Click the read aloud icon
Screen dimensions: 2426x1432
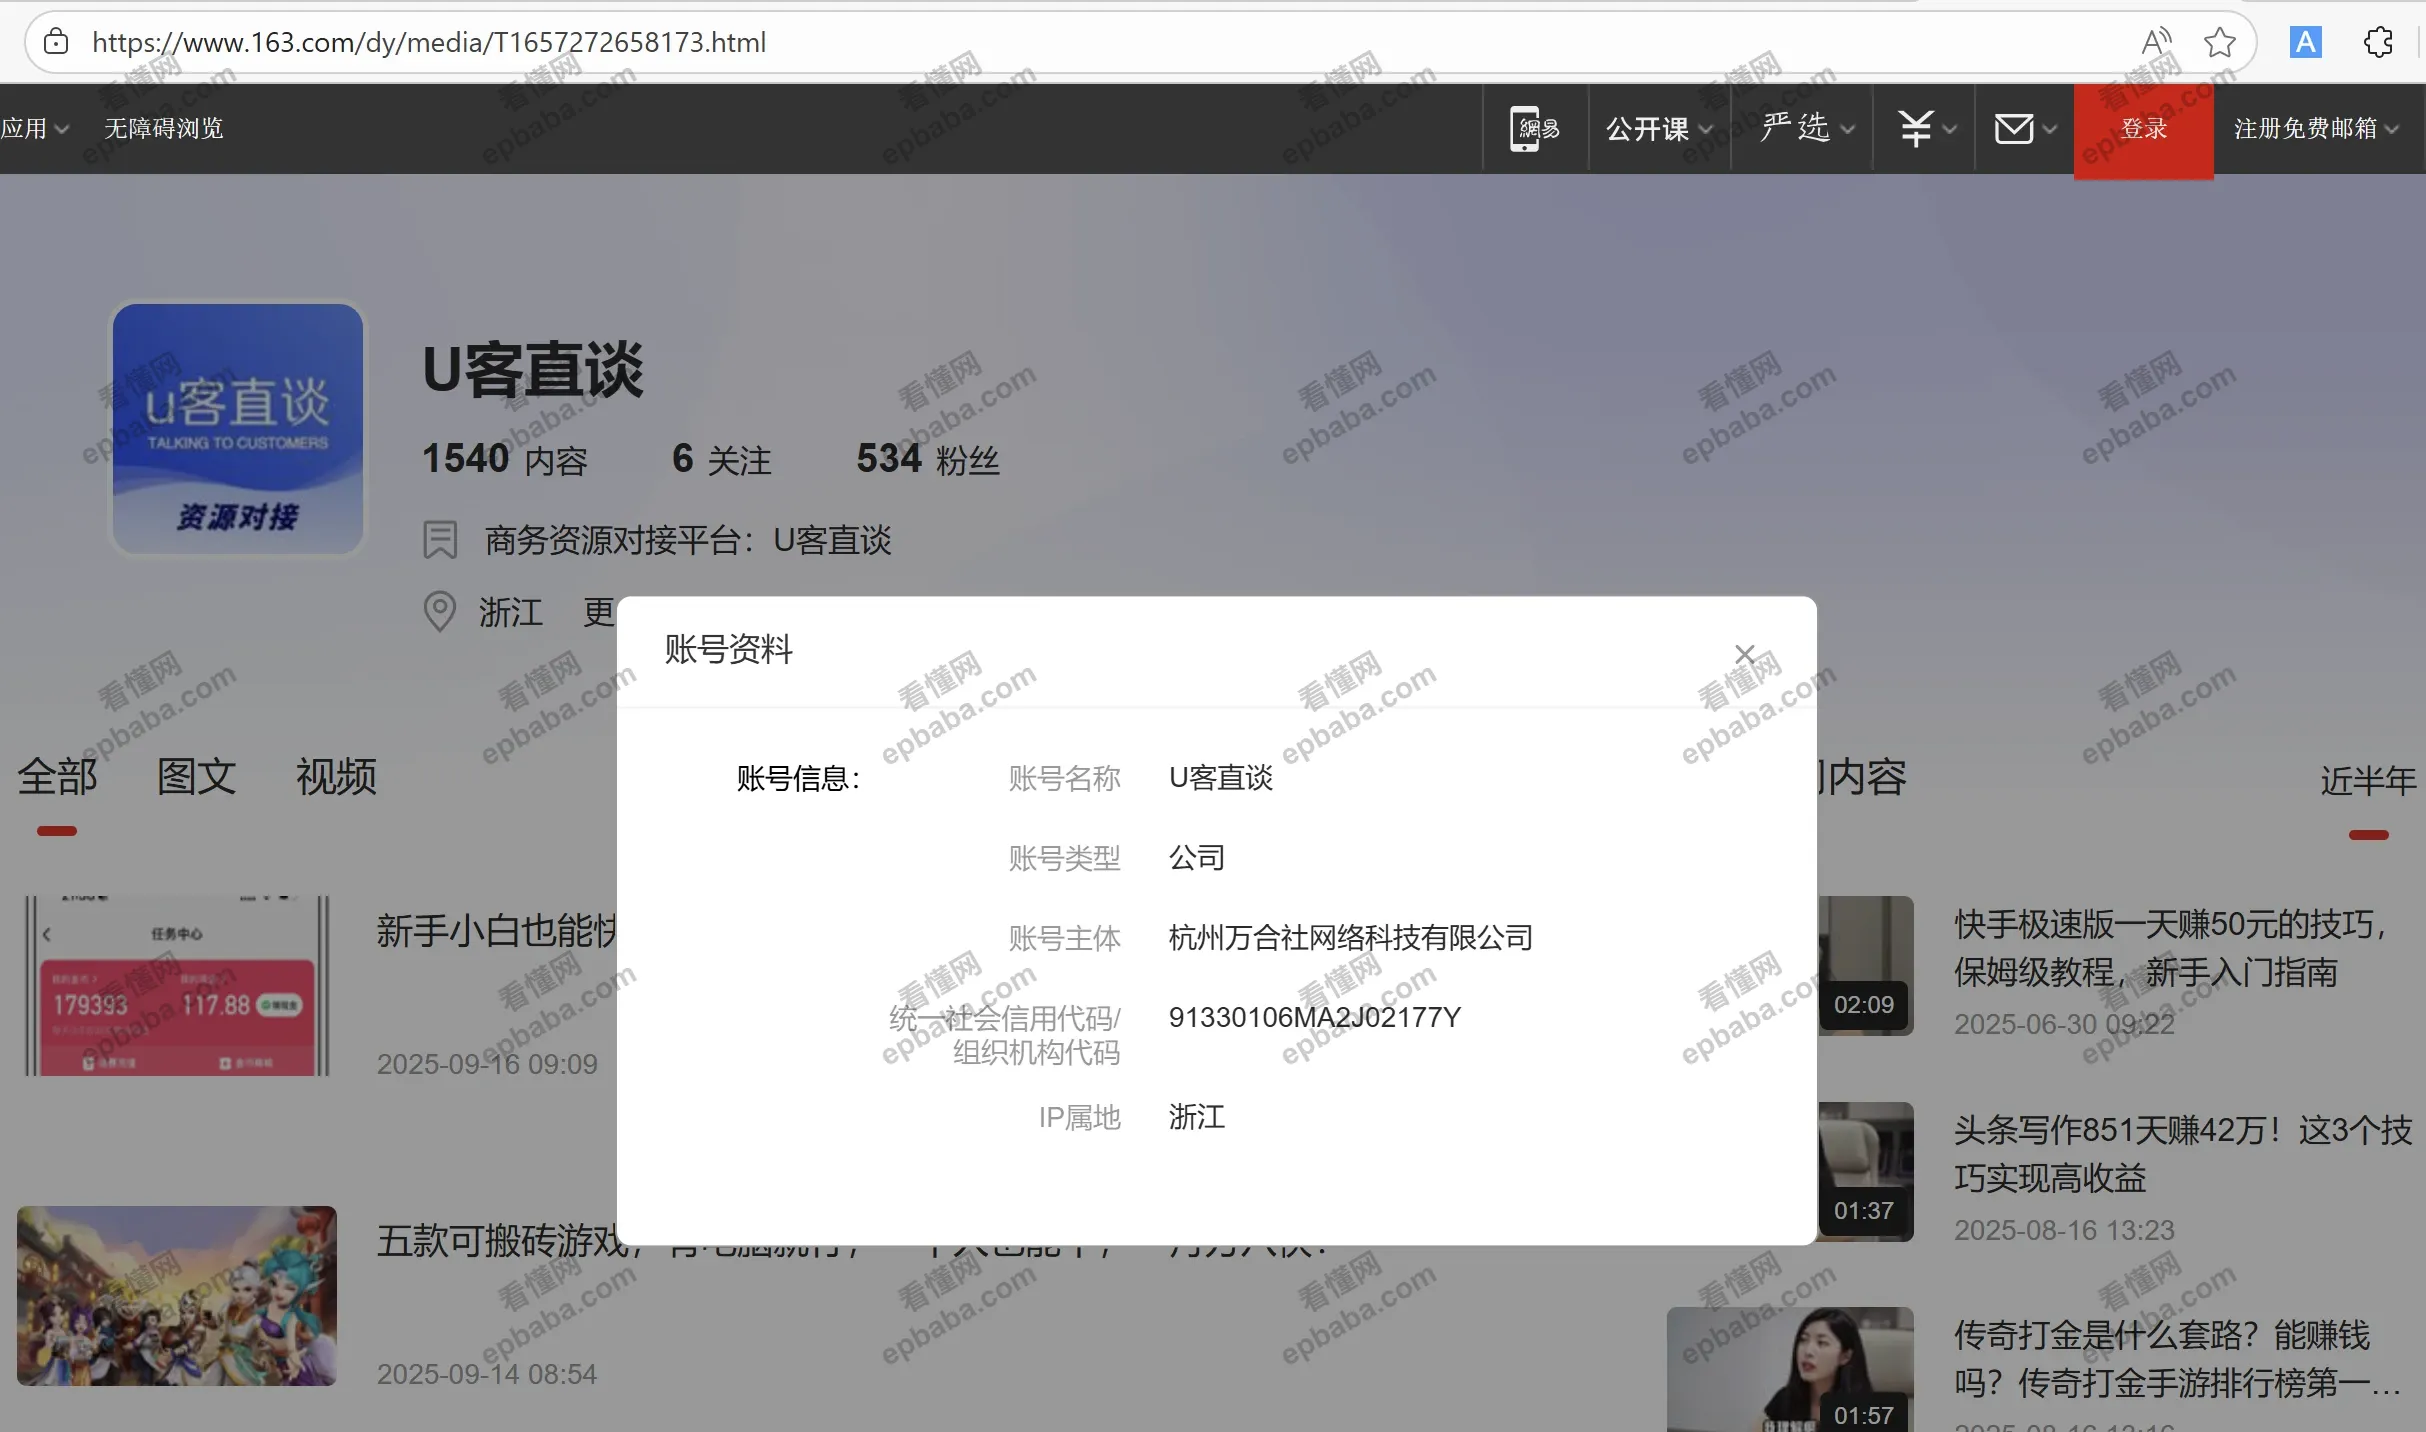click(2157, 42)
